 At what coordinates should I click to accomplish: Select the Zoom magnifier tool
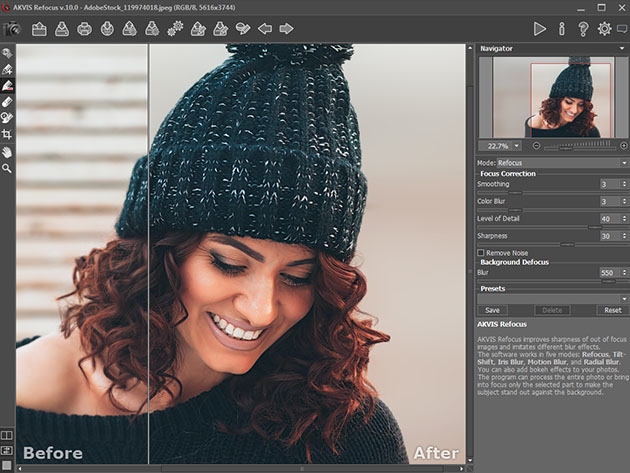pos(7,168)
